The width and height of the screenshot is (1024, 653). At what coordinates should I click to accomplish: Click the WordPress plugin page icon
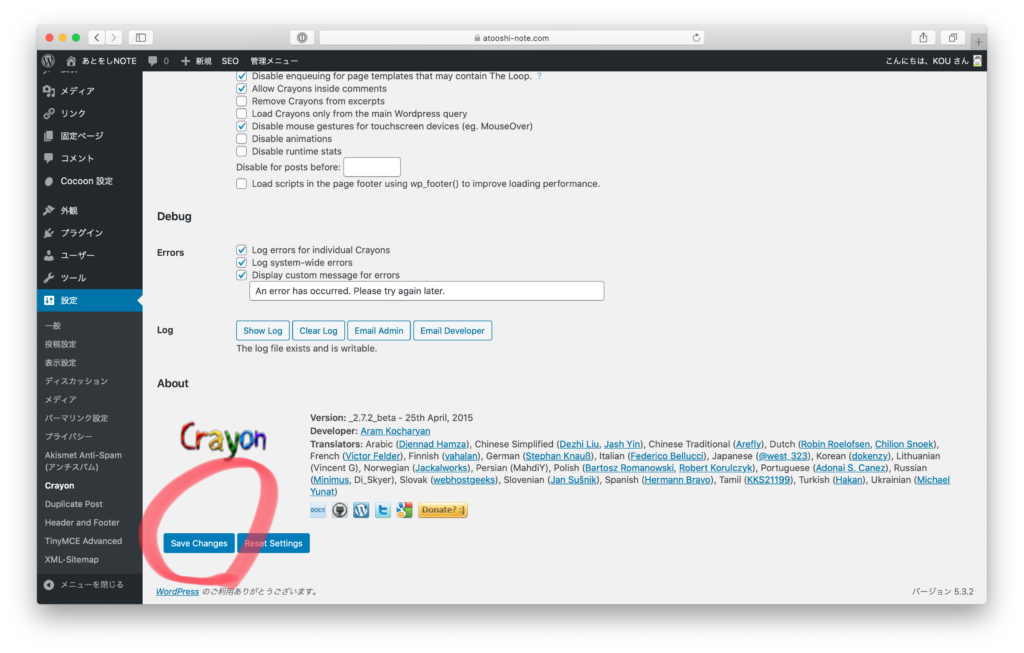pyautogui.click(x=361, y=510)
